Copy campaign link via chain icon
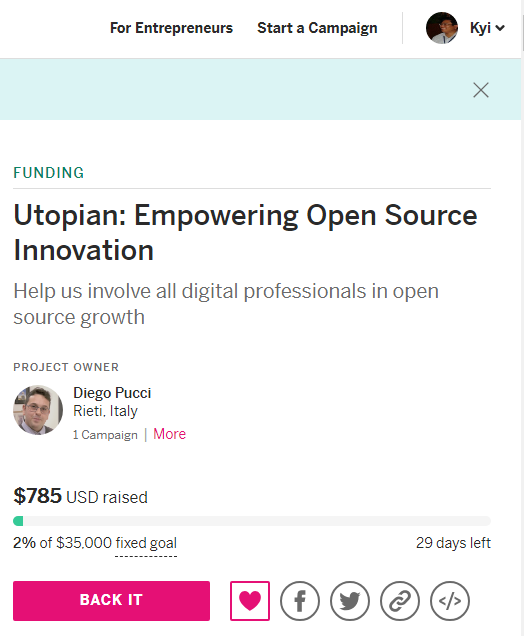The width and height of the screenshot is (524, 636). (400, 601)
